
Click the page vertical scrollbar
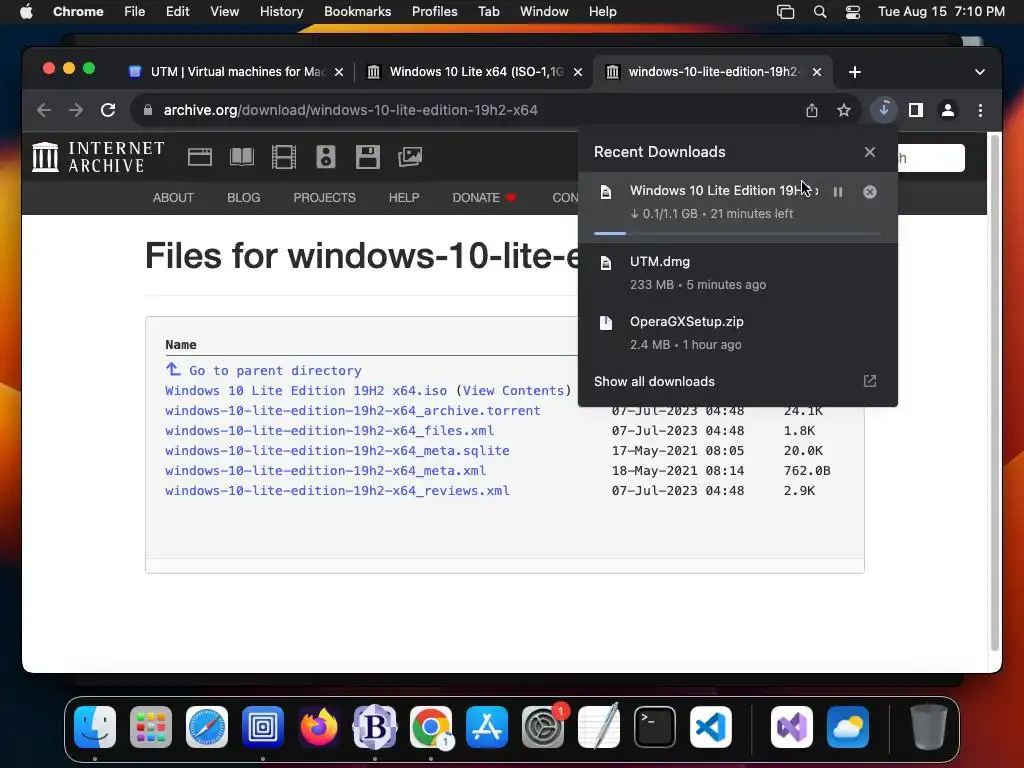(x=995, y=392)
